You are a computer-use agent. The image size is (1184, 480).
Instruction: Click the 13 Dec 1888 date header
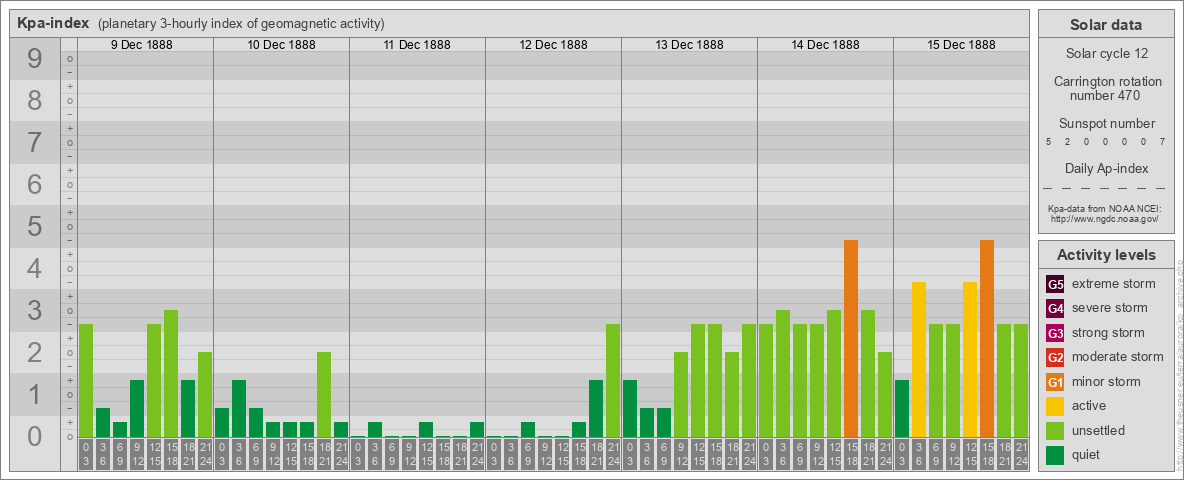pos(689,45)
